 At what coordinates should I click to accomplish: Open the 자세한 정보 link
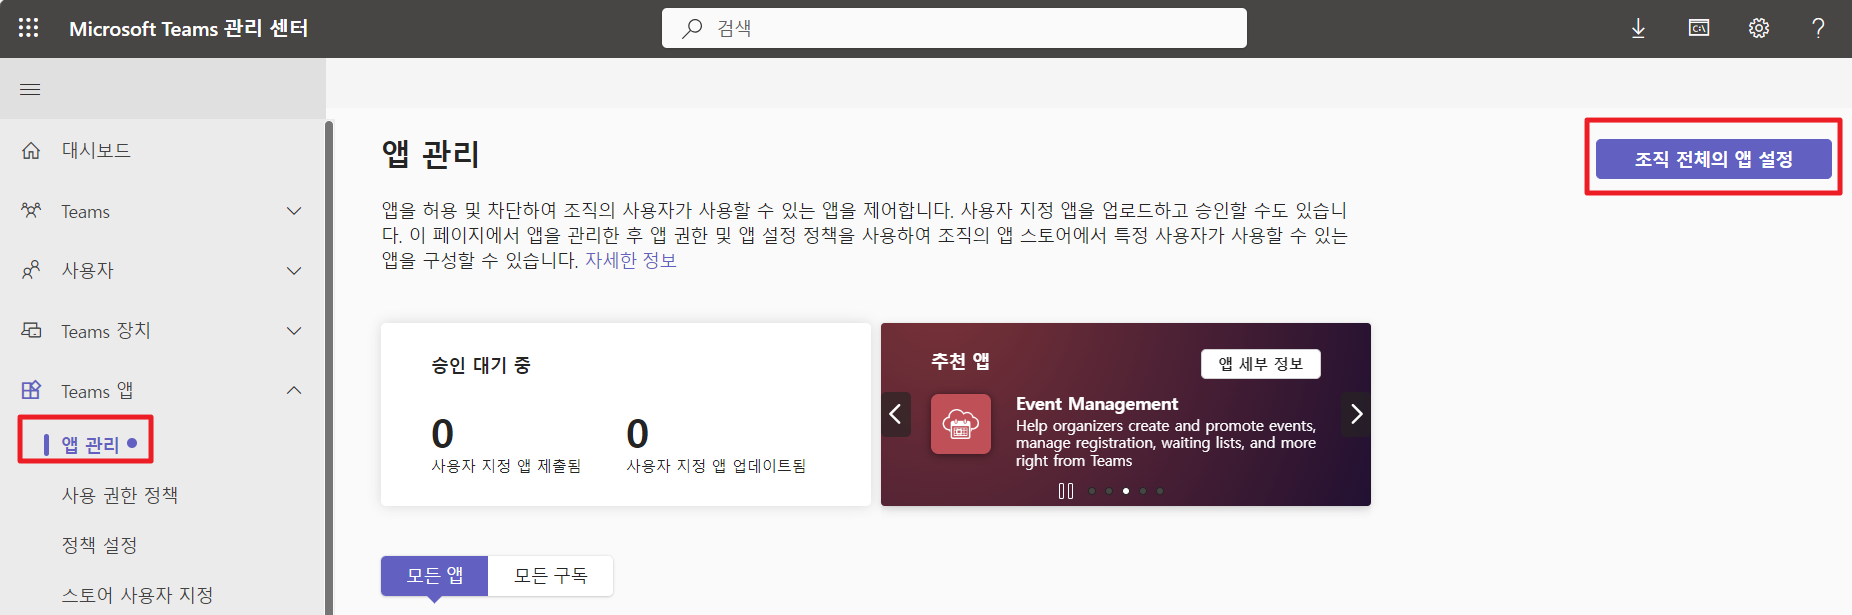(x=630, y=261)
